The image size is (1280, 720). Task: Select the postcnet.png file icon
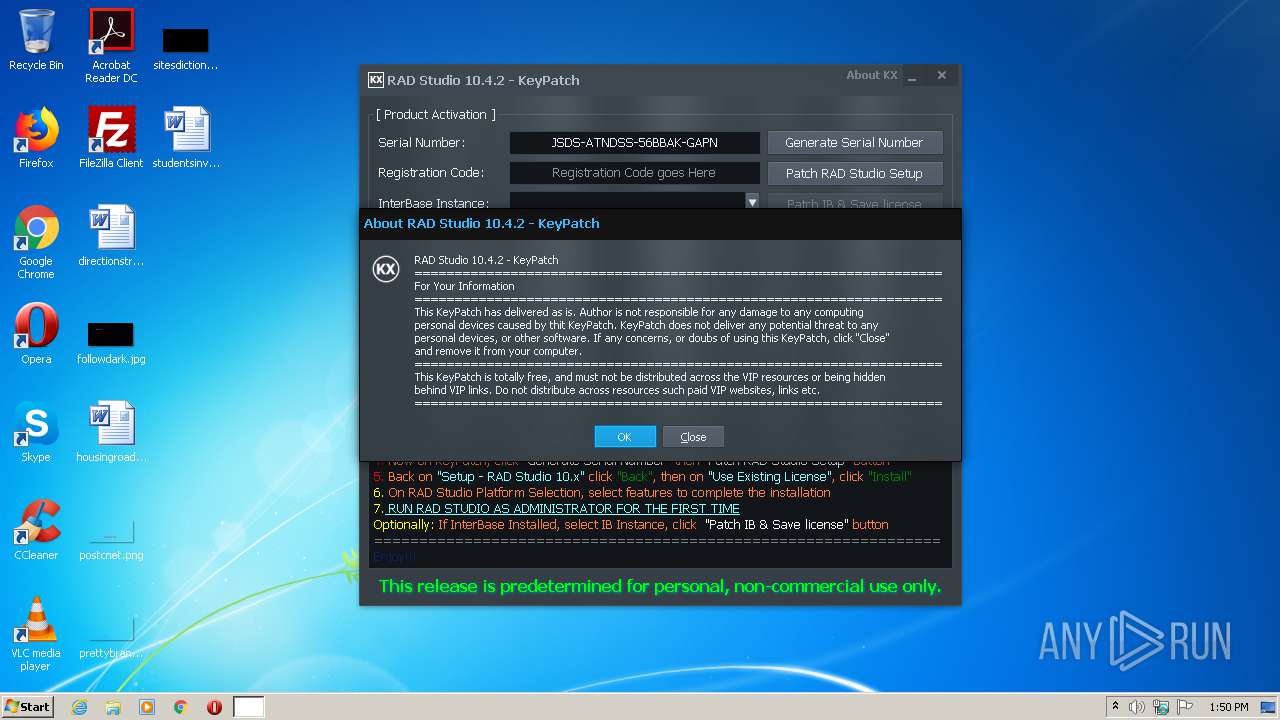pyautogui.click(x=111, y=540)
